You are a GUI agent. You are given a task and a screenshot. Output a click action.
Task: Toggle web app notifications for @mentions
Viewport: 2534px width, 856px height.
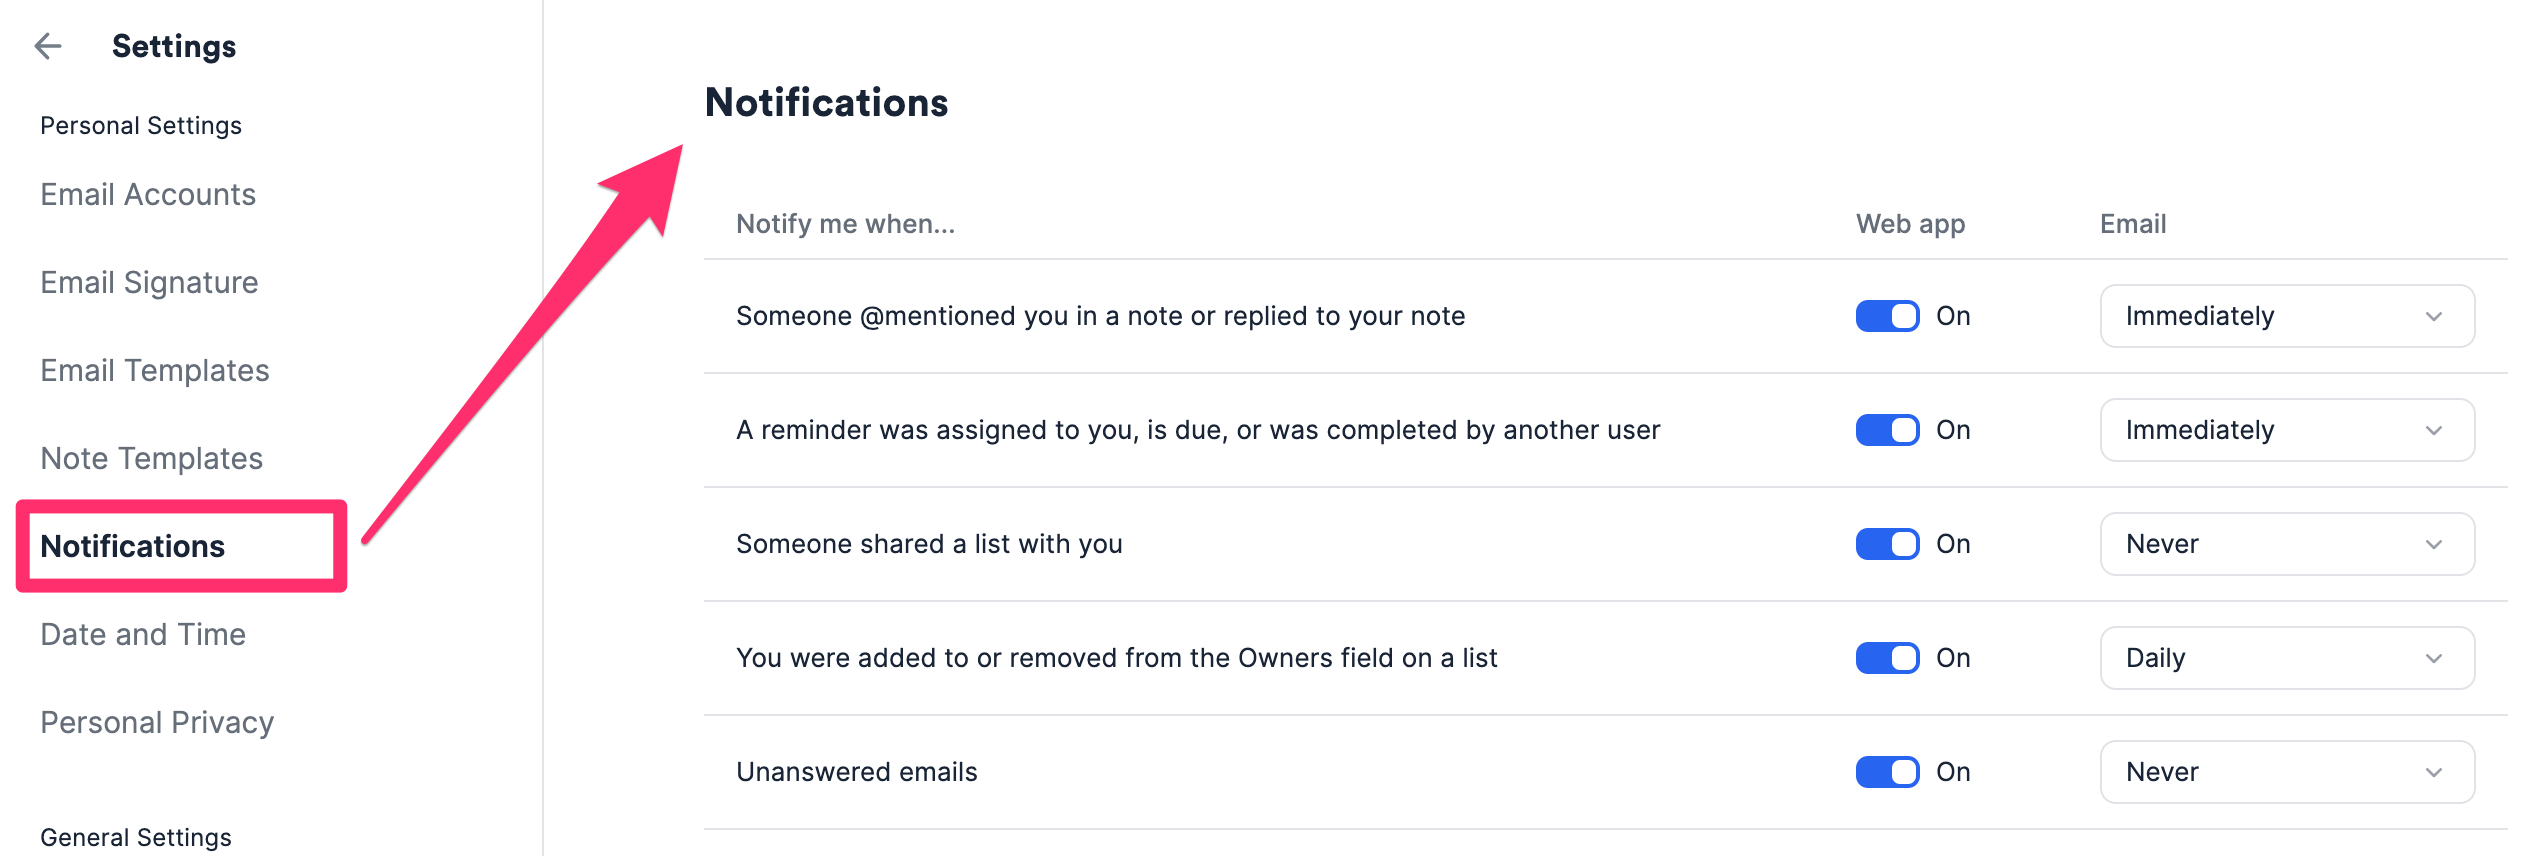1887,316
